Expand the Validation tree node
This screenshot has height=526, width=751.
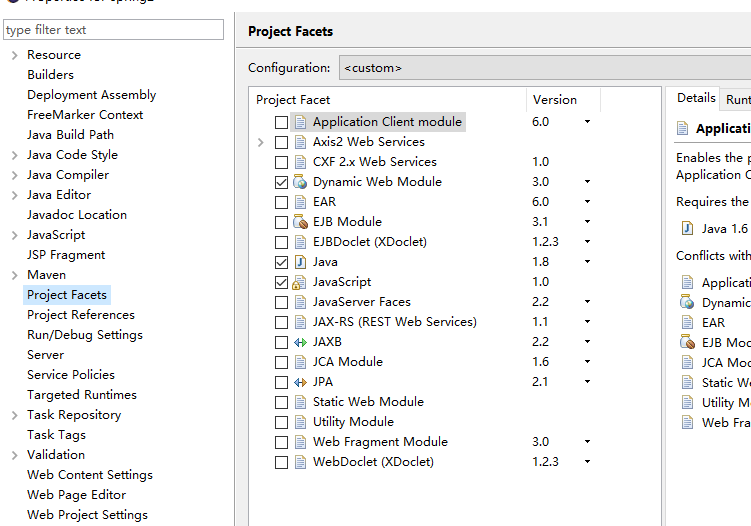[15, 455]
